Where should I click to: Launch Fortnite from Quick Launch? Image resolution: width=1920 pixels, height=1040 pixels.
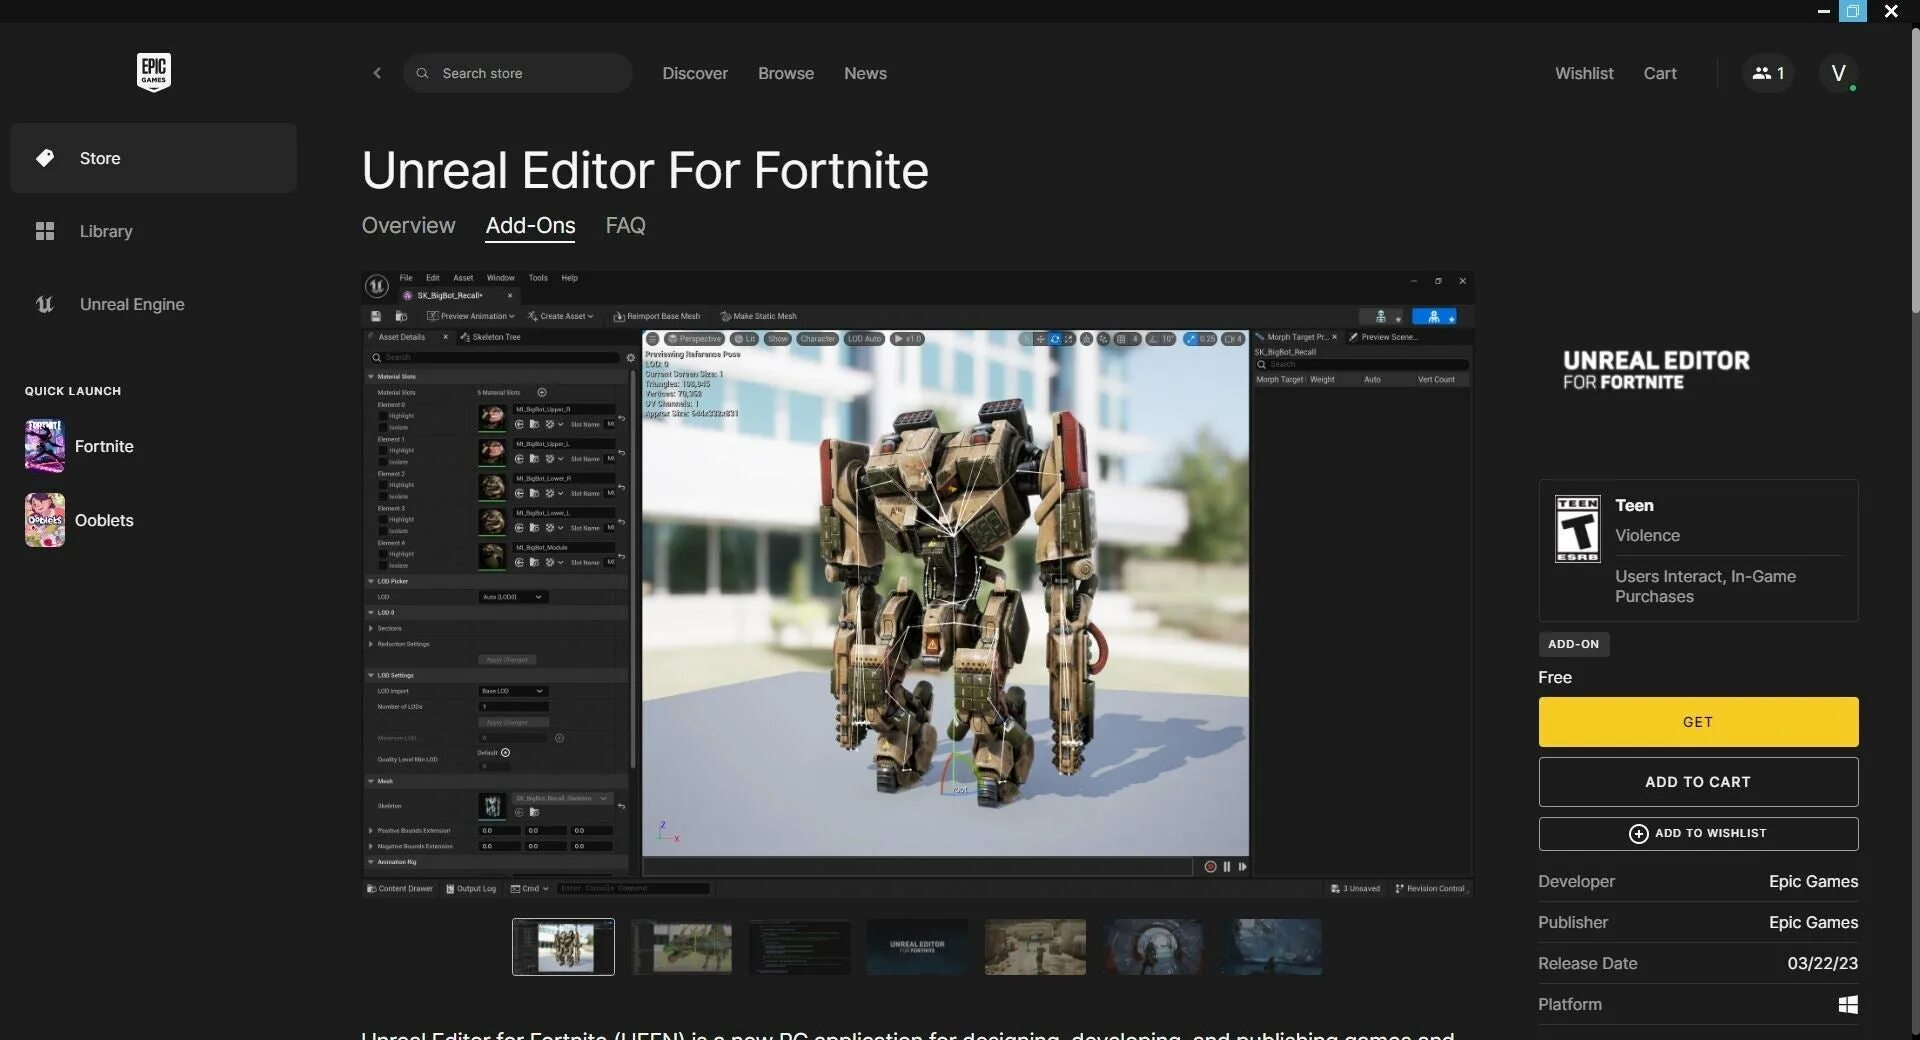pos(80,446)
